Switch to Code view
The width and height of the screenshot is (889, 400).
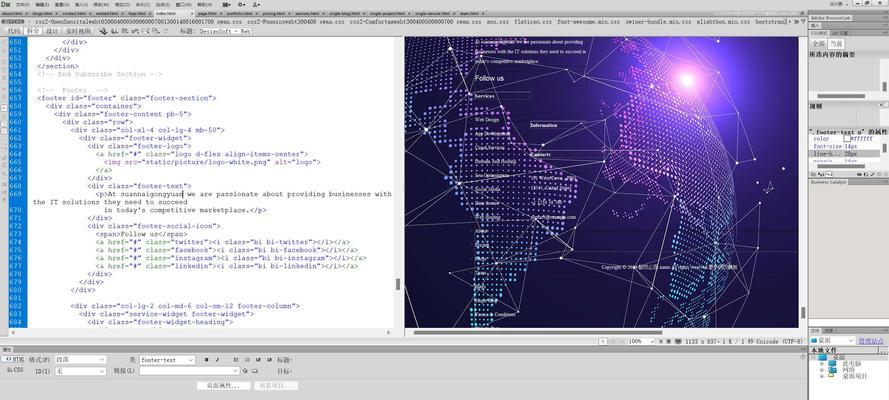coord(13,31)
